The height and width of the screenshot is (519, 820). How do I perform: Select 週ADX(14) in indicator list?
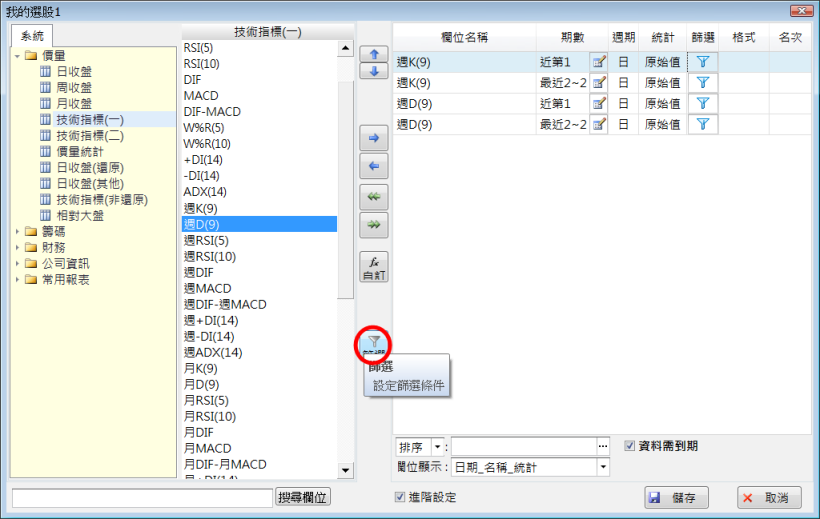[x=213, y=352]
